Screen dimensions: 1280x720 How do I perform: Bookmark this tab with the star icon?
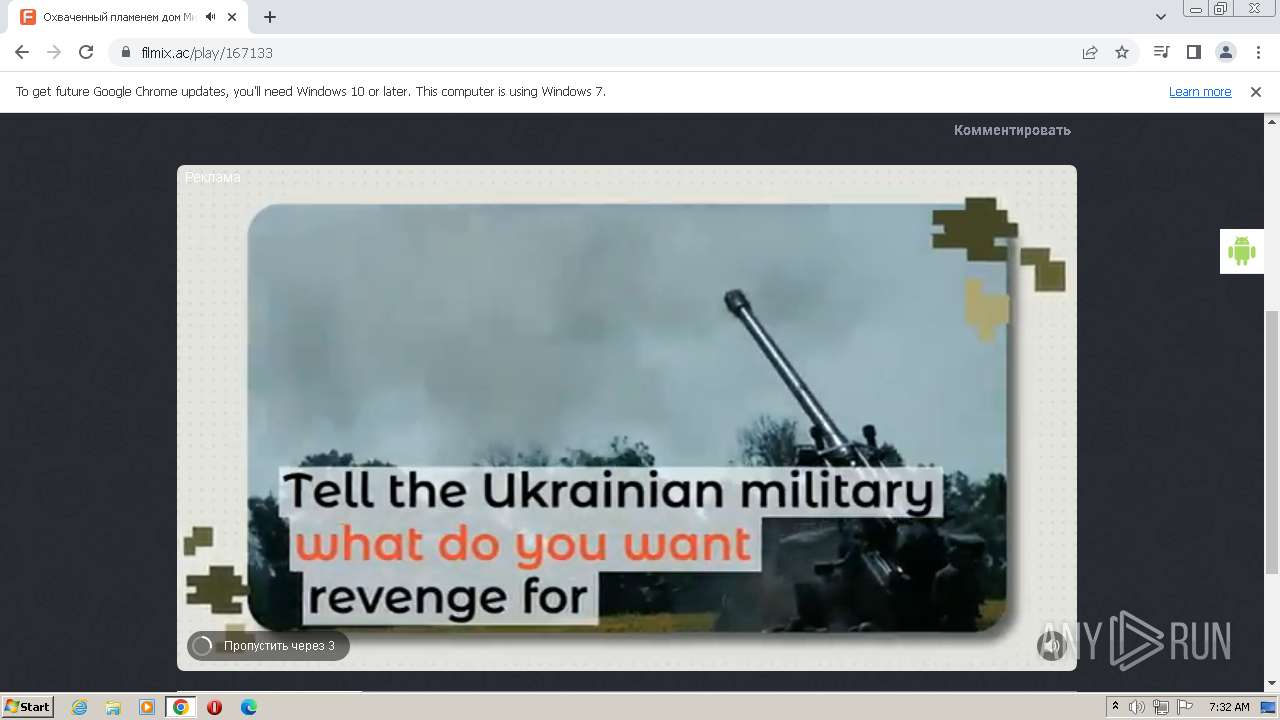coord(1122,52)
